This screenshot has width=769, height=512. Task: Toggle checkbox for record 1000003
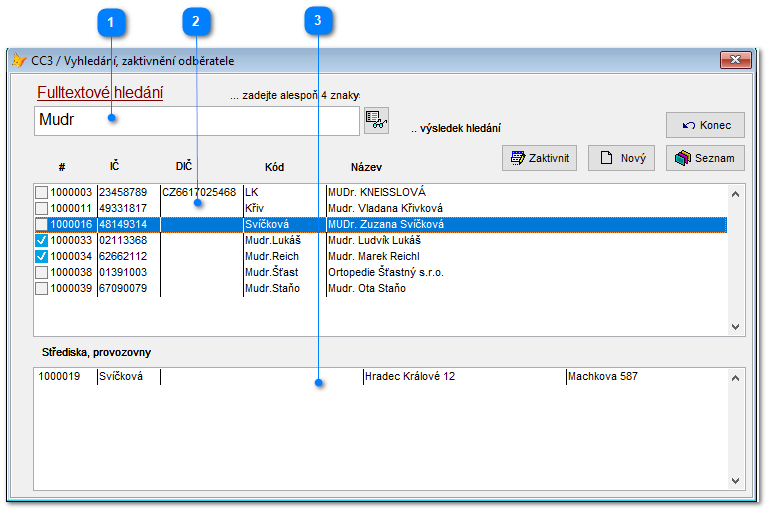coord(41,192)
